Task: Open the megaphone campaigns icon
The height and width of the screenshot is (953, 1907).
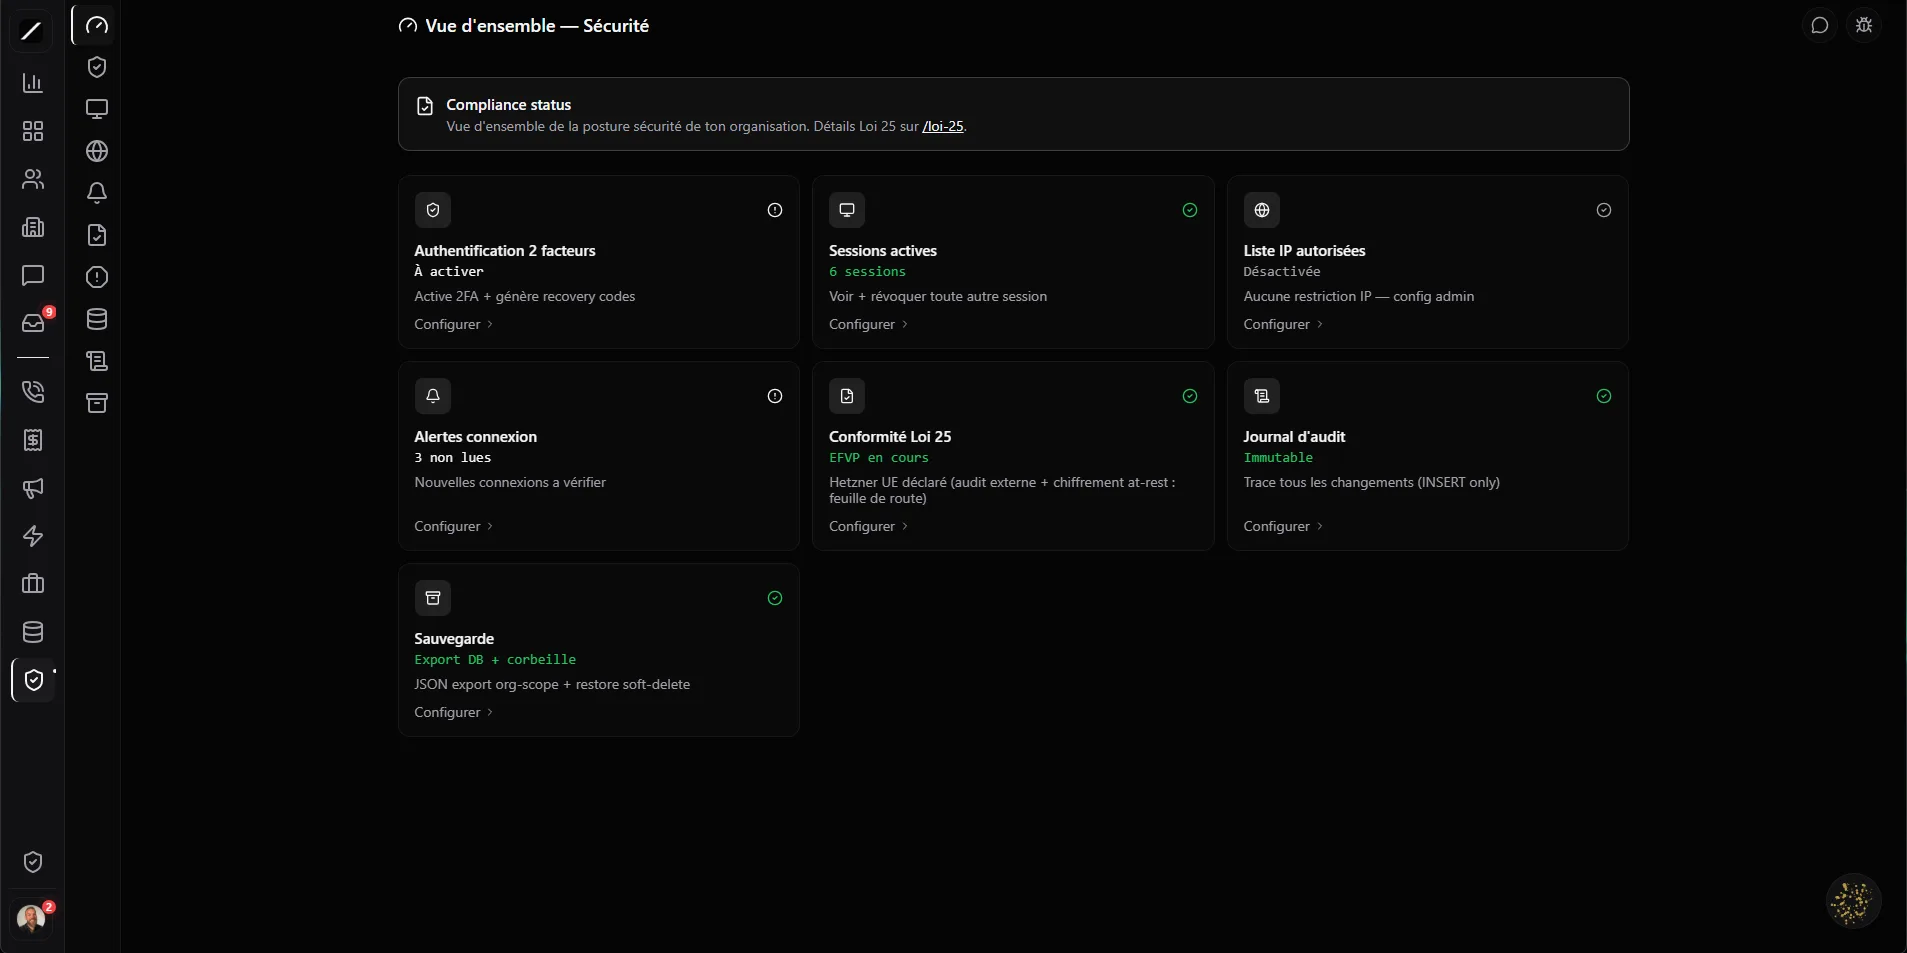Action: coord(33,488)
